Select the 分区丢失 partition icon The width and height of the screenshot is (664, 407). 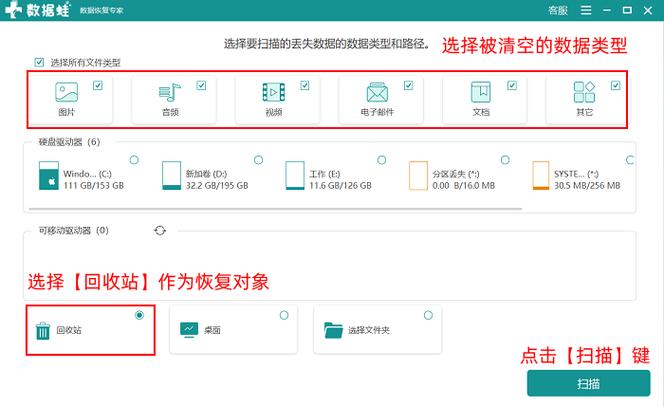418,175
